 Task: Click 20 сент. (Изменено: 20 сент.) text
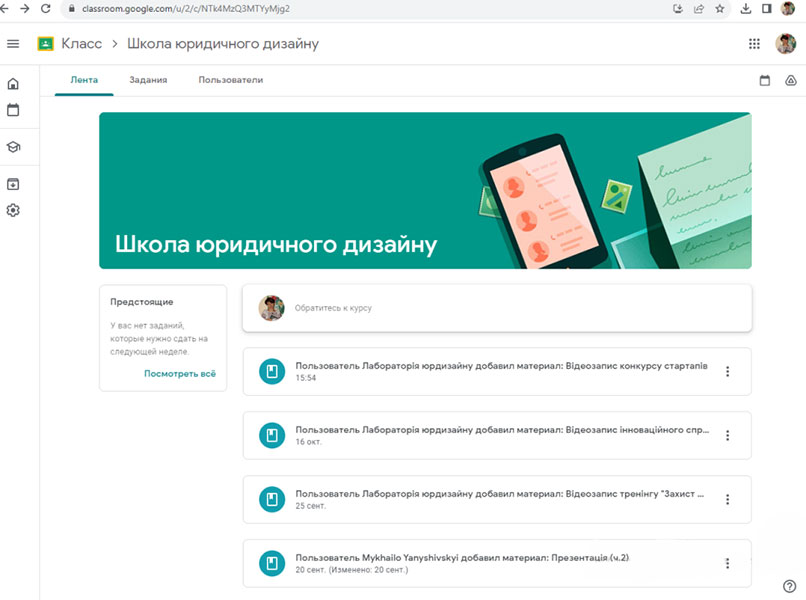[352, 570]
